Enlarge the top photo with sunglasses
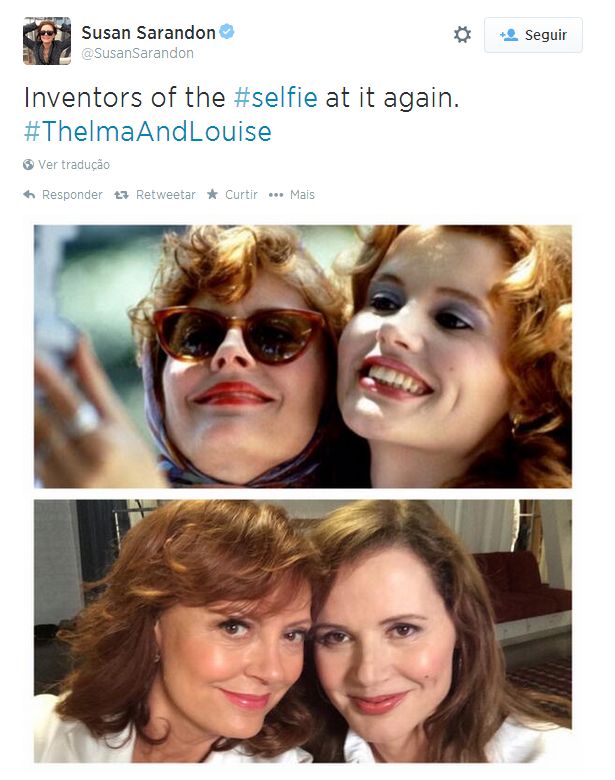This screenshot has height=780, width=615. pyautogui.click(x=303, y=356)
